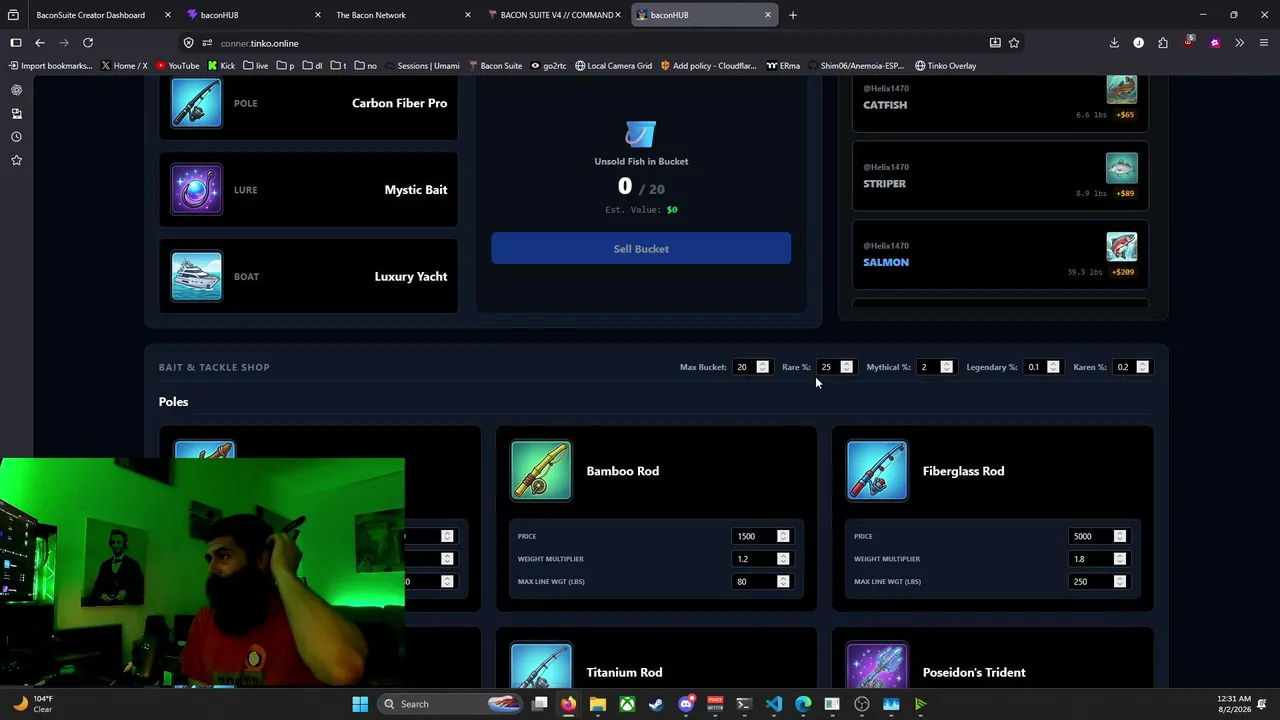Open the Kick bookmark
The height and width of the screenshot is (720, 1280).
click(221, 66)
